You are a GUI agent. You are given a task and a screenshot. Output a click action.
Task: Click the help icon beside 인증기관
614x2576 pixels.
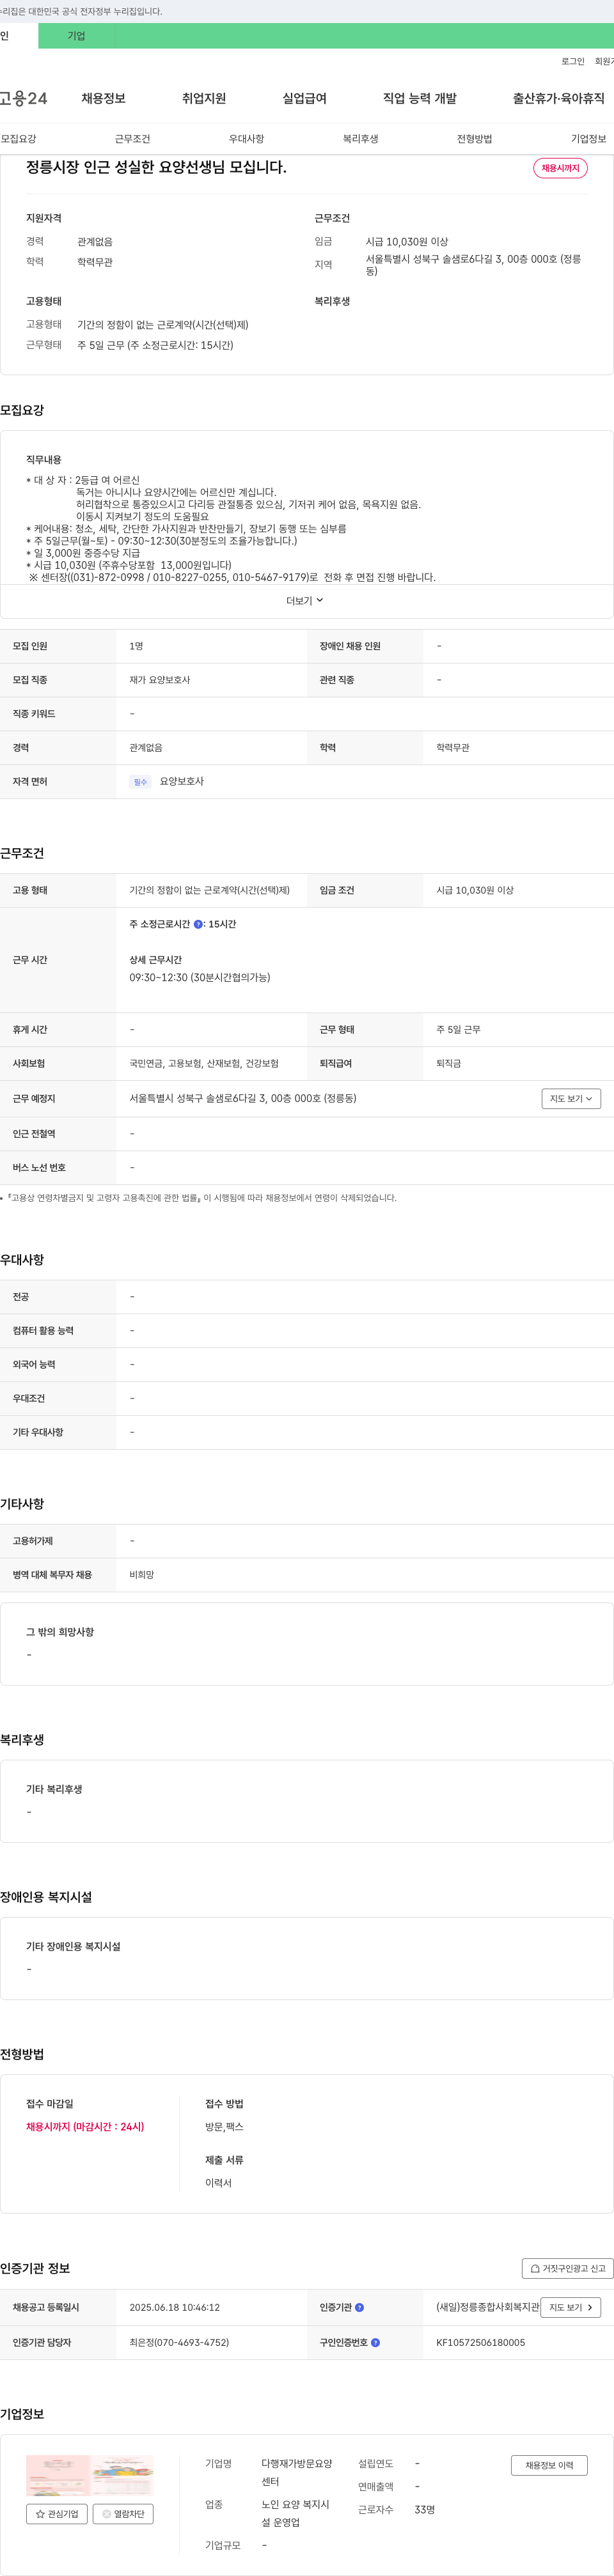coord(359,2308)
